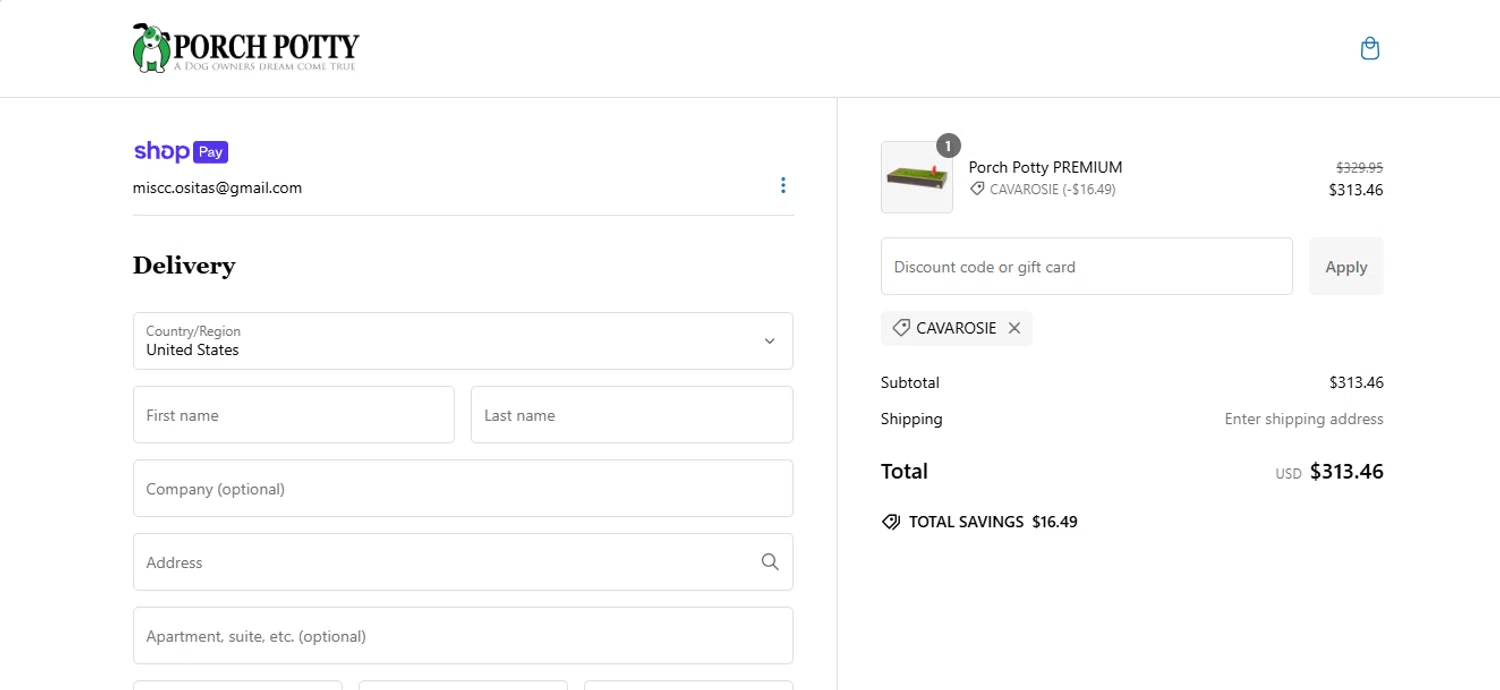1500x690 pixels.
Task: Click the CAVAROSIE (-$16.49) line discount text
Action: coord(1052,189)
